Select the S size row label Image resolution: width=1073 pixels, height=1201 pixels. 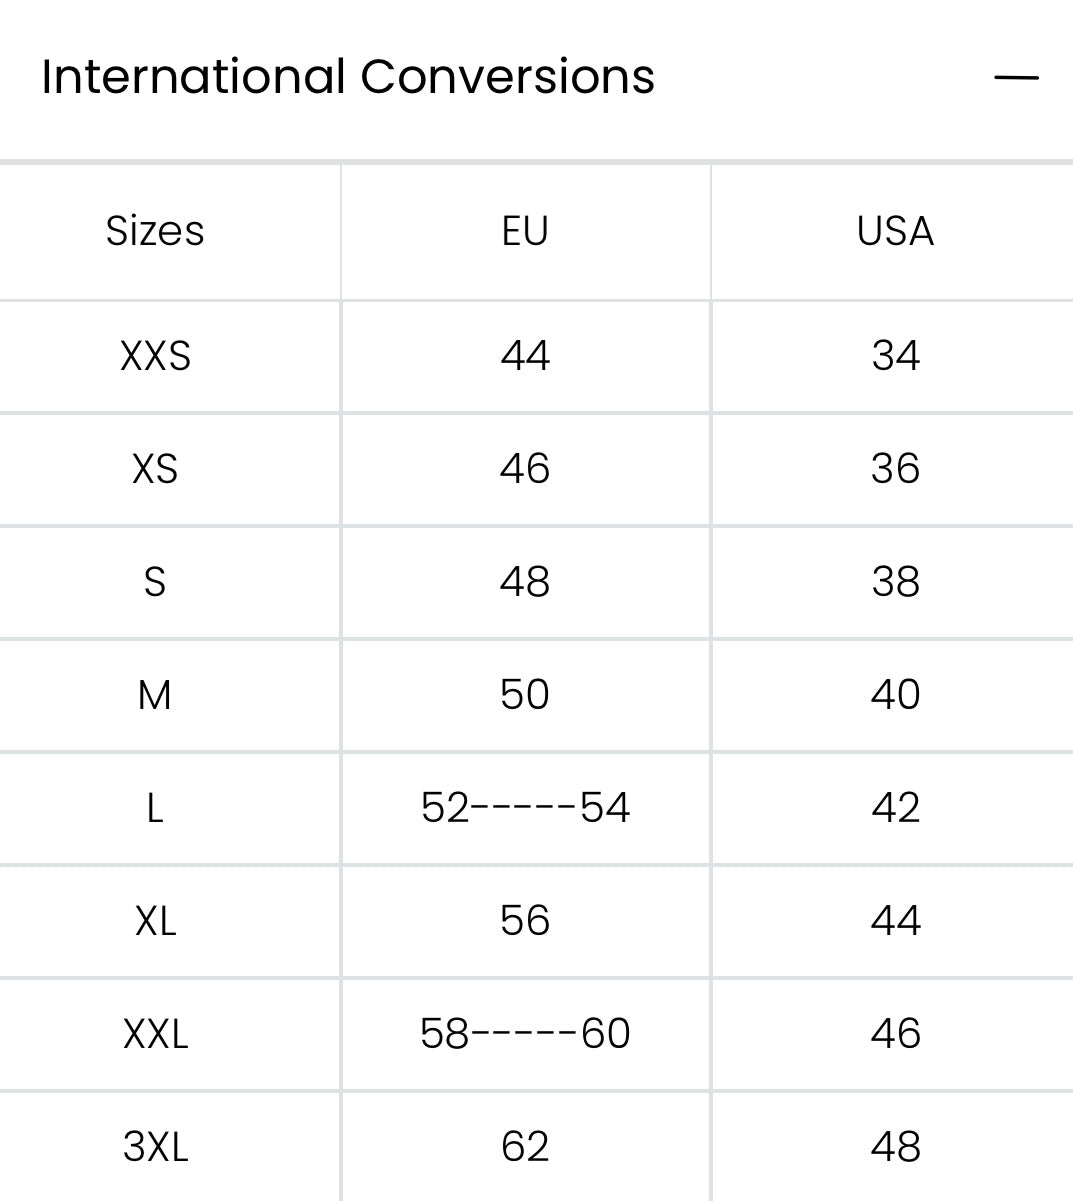point(155,582)
